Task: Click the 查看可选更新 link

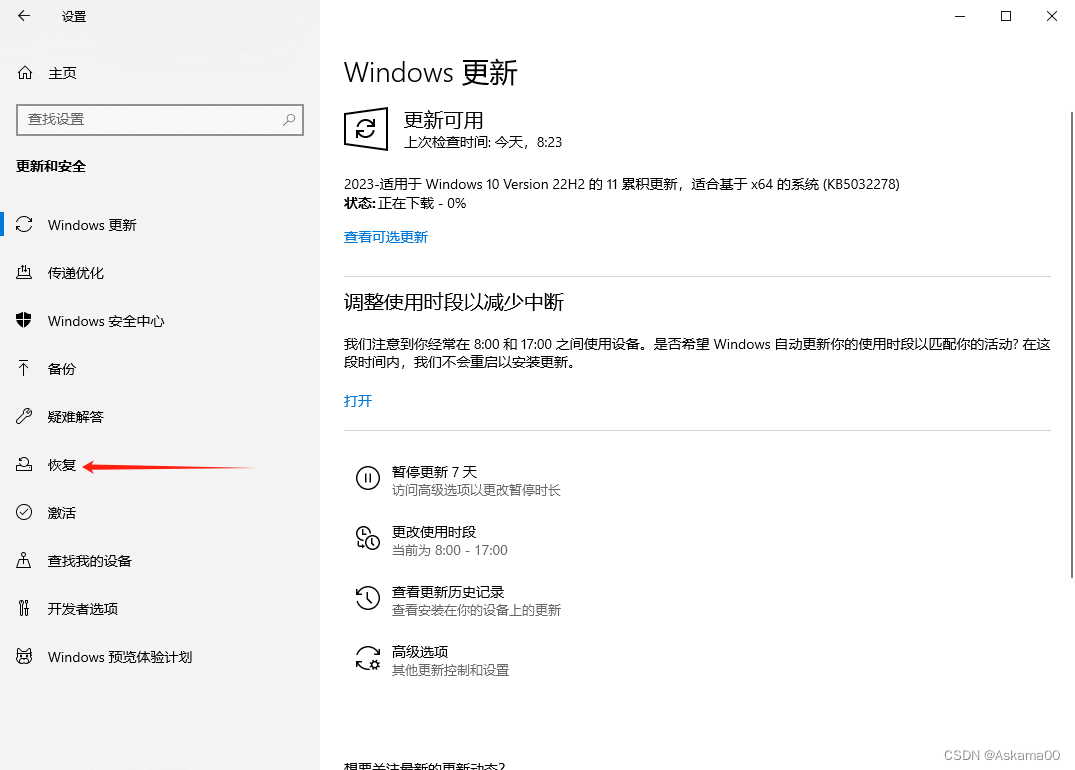Action: coord(386,237)
